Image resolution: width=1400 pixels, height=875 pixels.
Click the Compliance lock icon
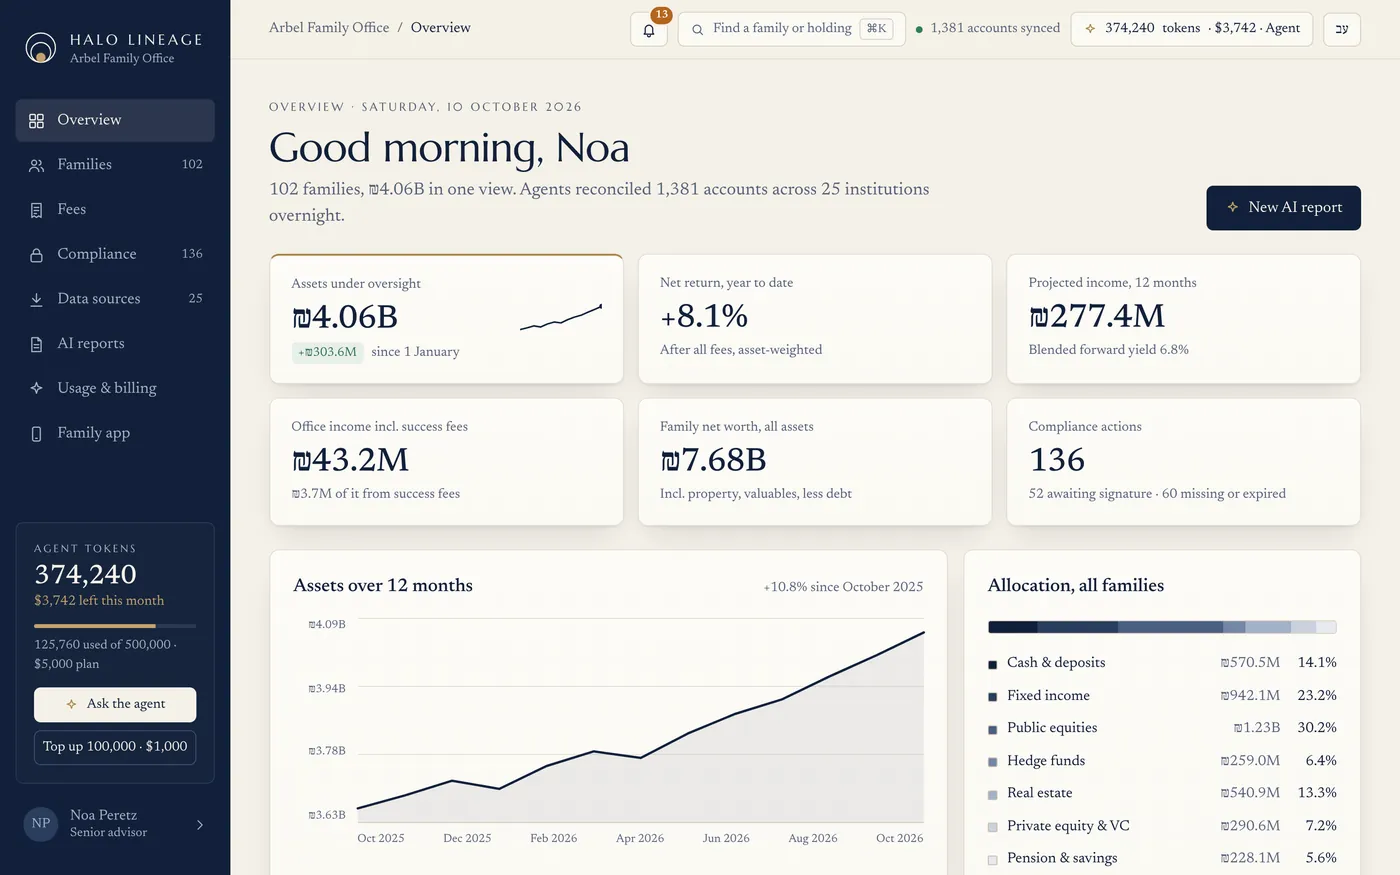(x=36, y=255)
